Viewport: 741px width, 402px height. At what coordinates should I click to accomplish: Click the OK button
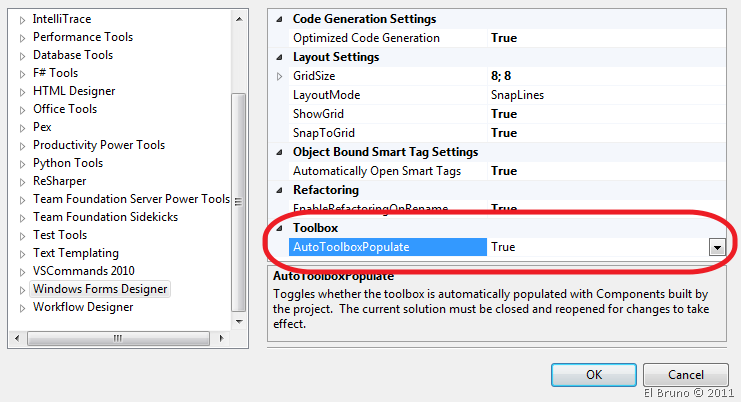pyautogui.click(x=593, y=375)
